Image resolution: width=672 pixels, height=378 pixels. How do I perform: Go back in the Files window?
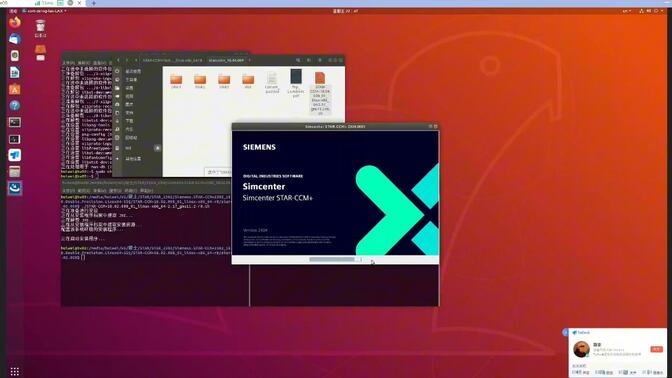(x=119, y=60)
